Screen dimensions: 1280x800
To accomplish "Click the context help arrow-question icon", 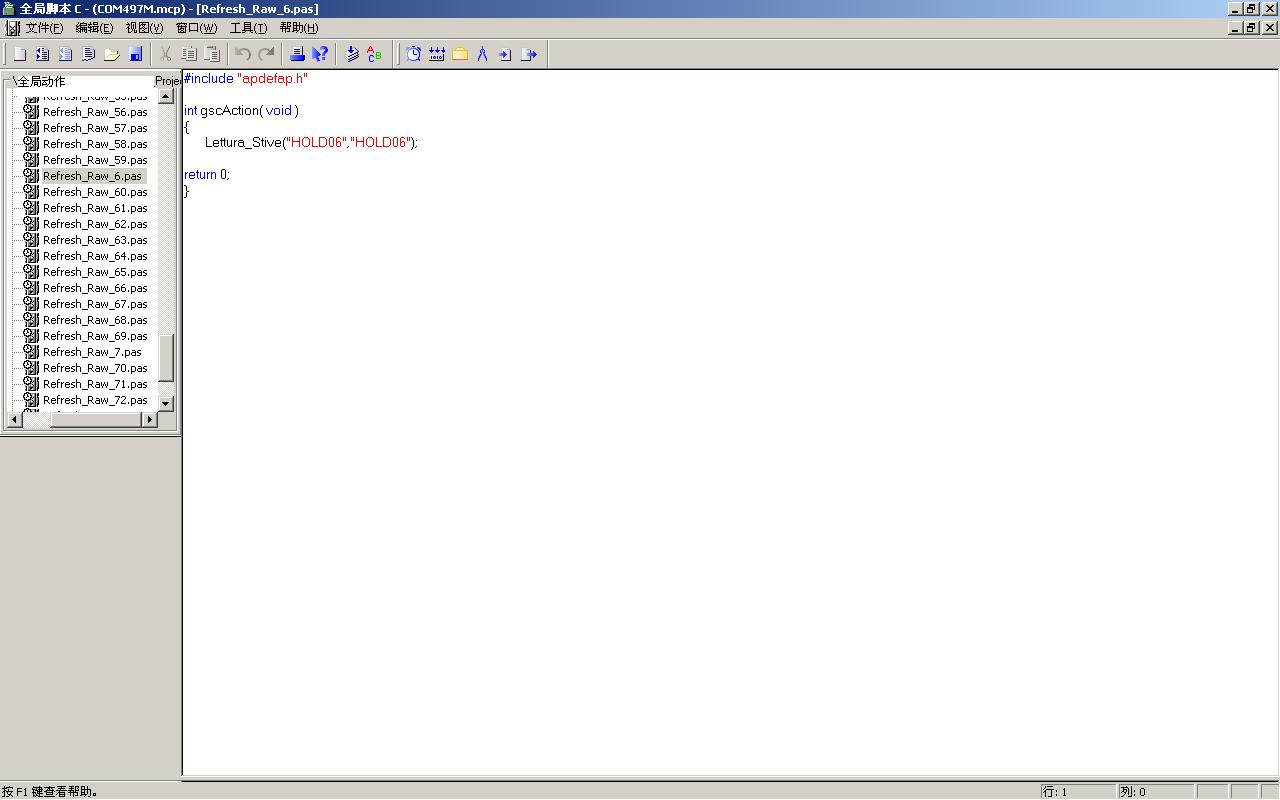I will pos(320,54).
